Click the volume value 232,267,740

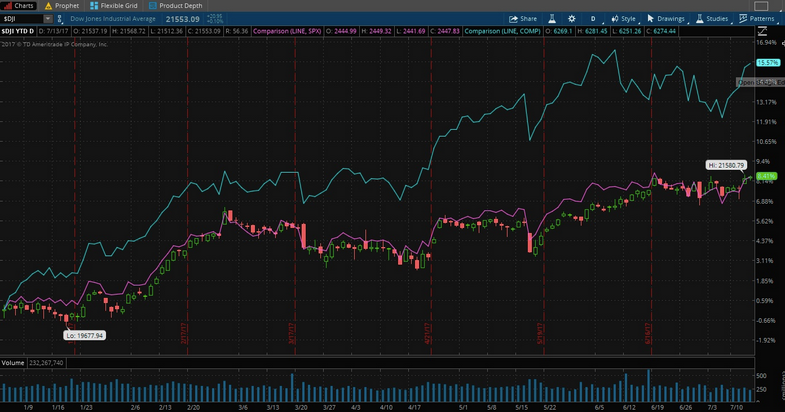pos(46,362)
